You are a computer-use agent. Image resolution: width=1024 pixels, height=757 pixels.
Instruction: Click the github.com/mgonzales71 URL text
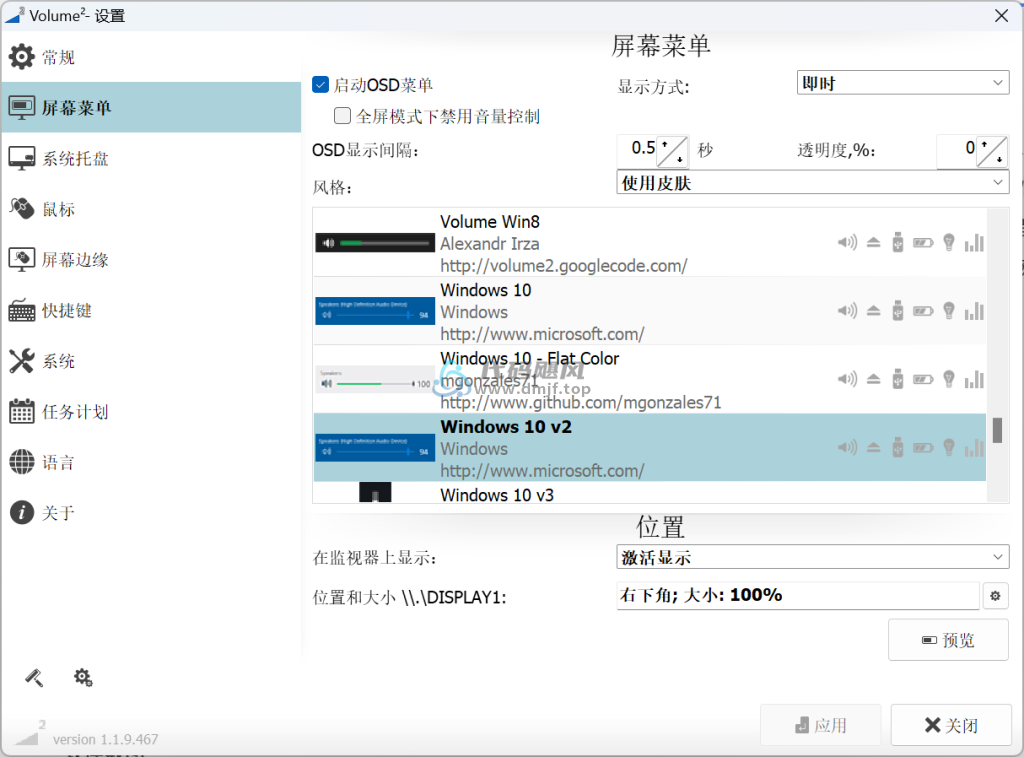coord(581,402)
